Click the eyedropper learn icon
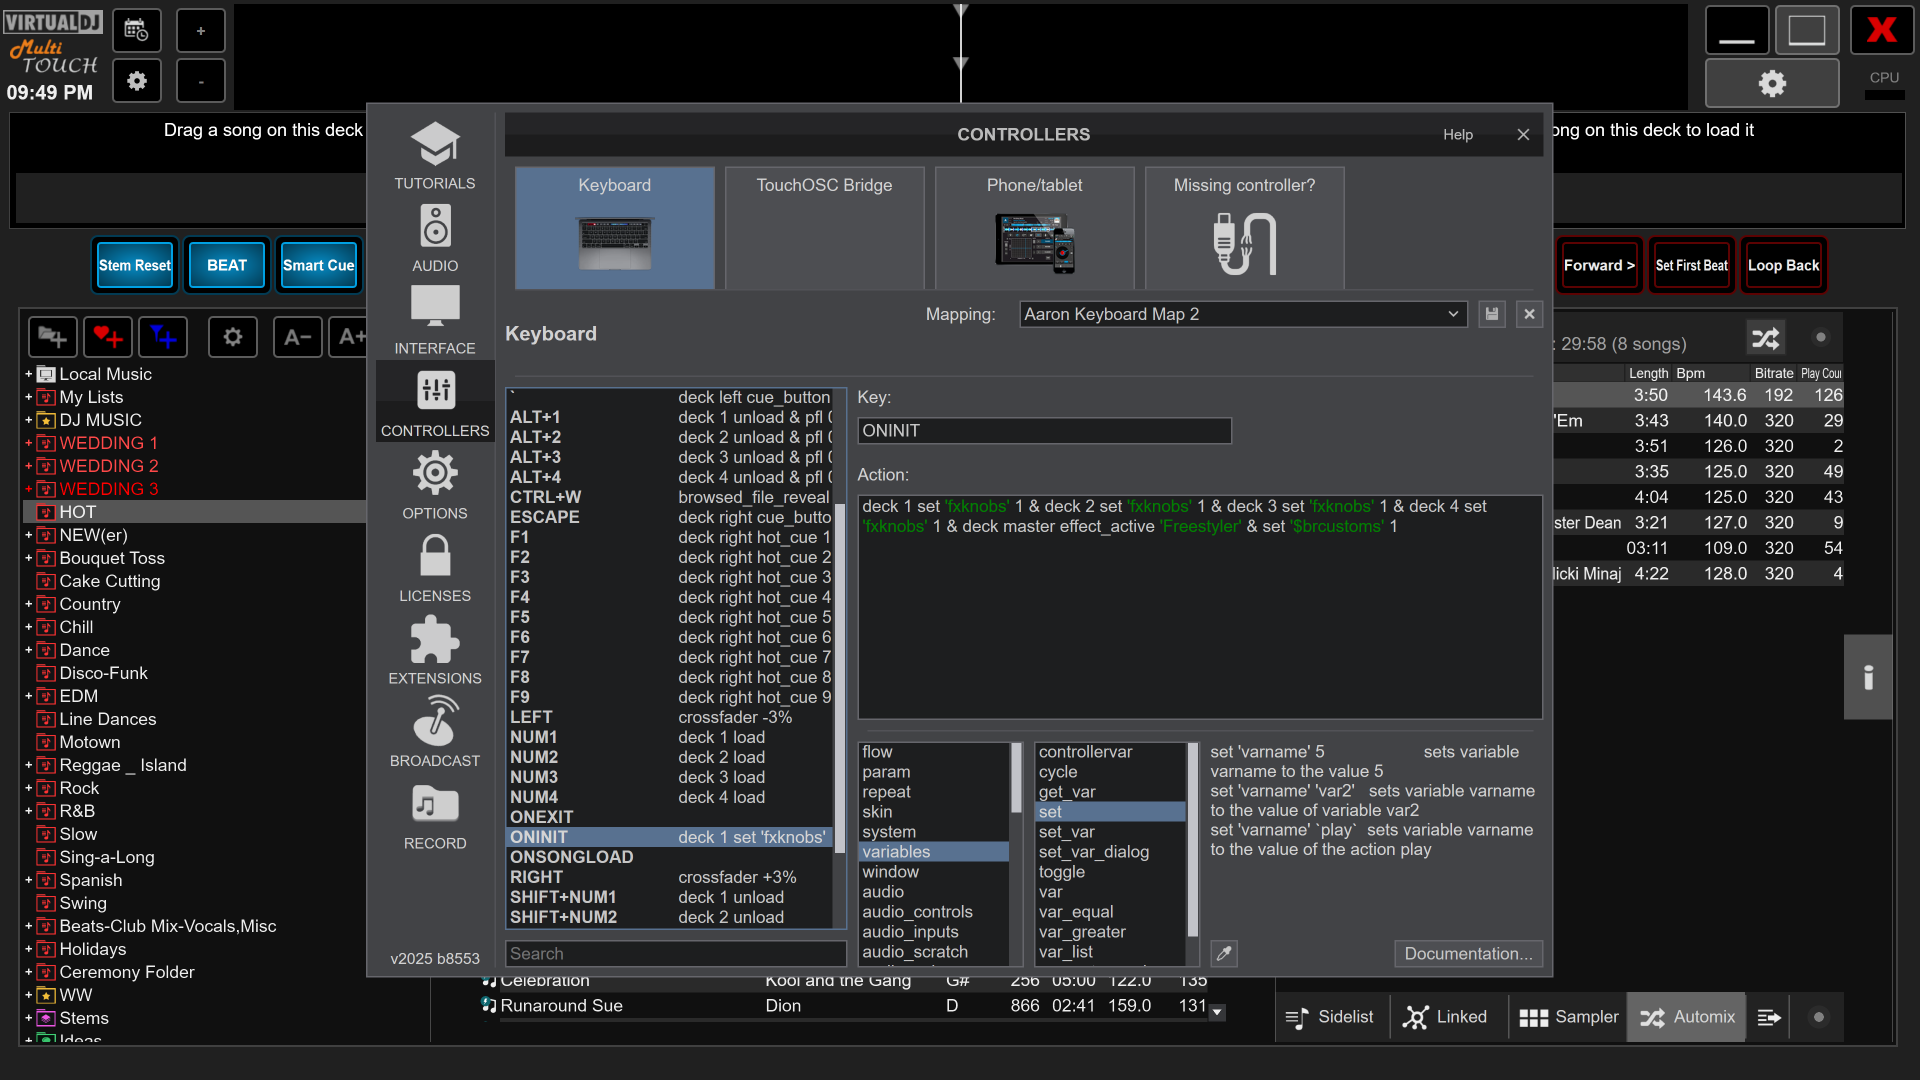The height and width of the screenshot is (1080, 1920). 1224,953
